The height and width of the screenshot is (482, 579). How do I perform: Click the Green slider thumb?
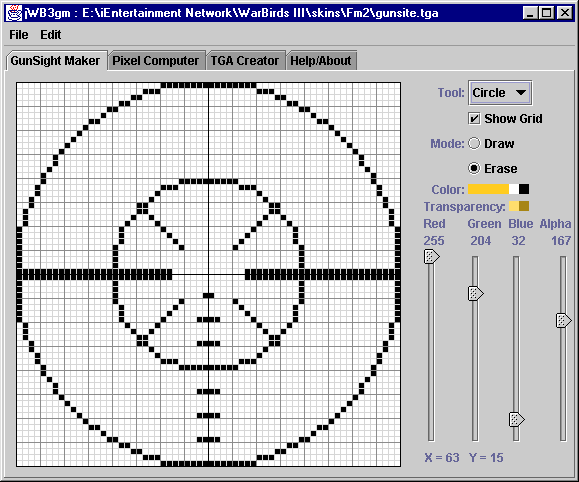coord(476,294)
